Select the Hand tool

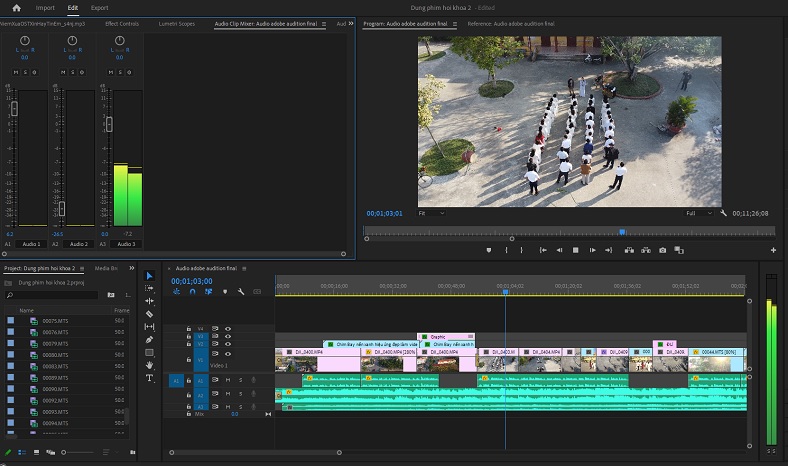(150, 365)
